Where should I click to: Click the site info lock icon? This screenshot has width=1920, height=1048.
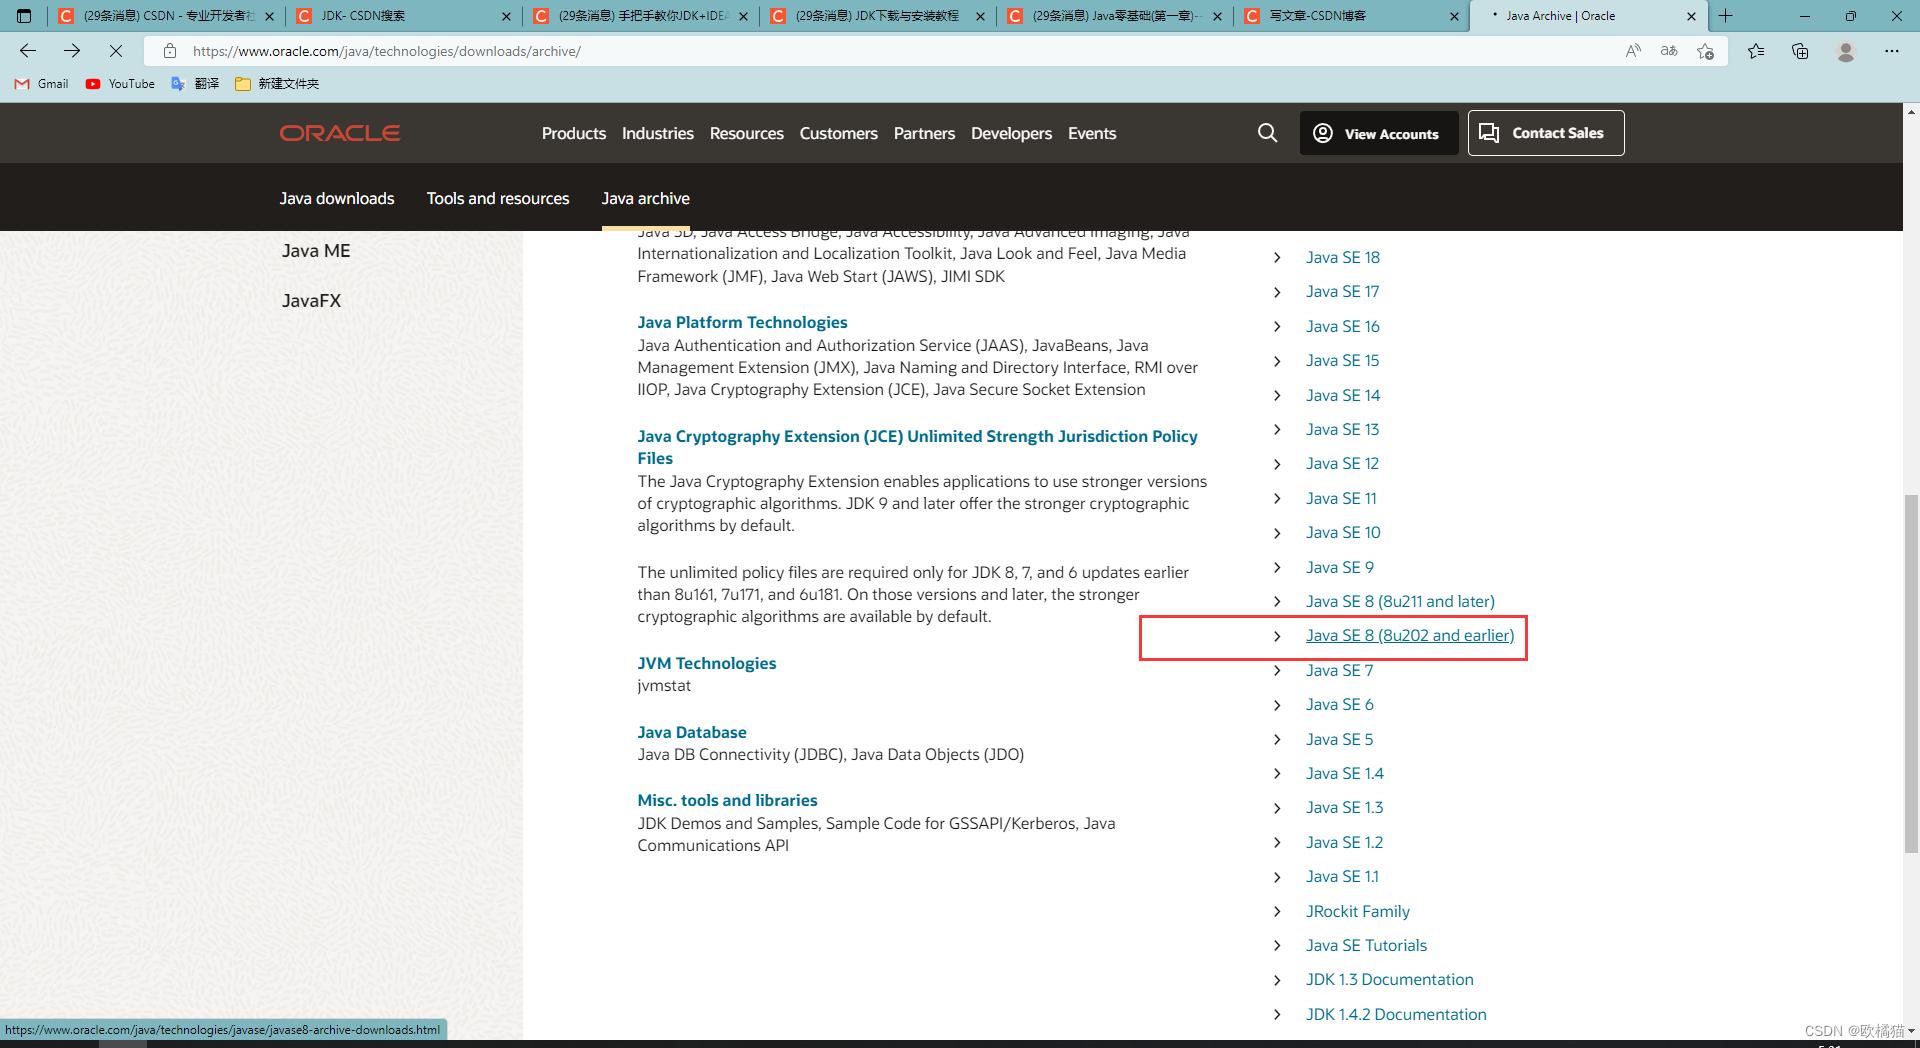point(170,51)
